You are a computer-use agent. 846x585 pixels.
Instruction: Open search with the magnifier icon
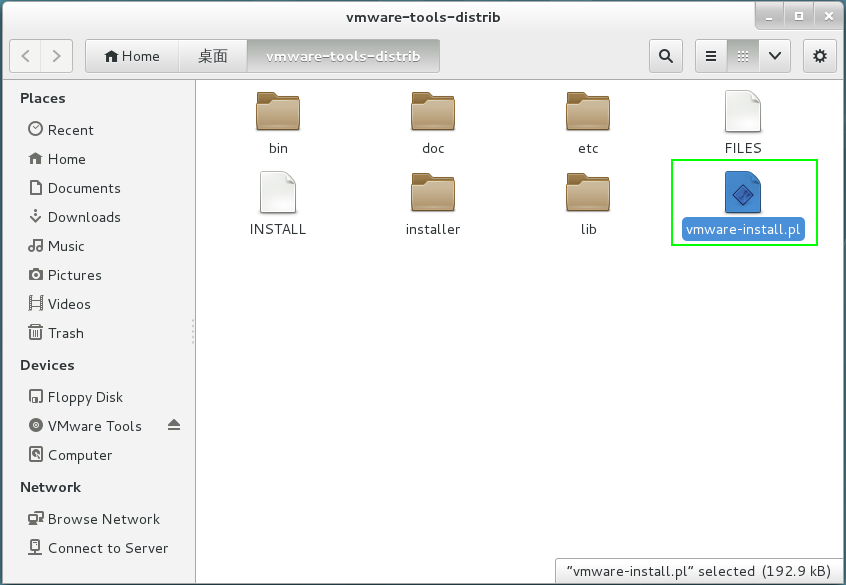click(666, 56)
